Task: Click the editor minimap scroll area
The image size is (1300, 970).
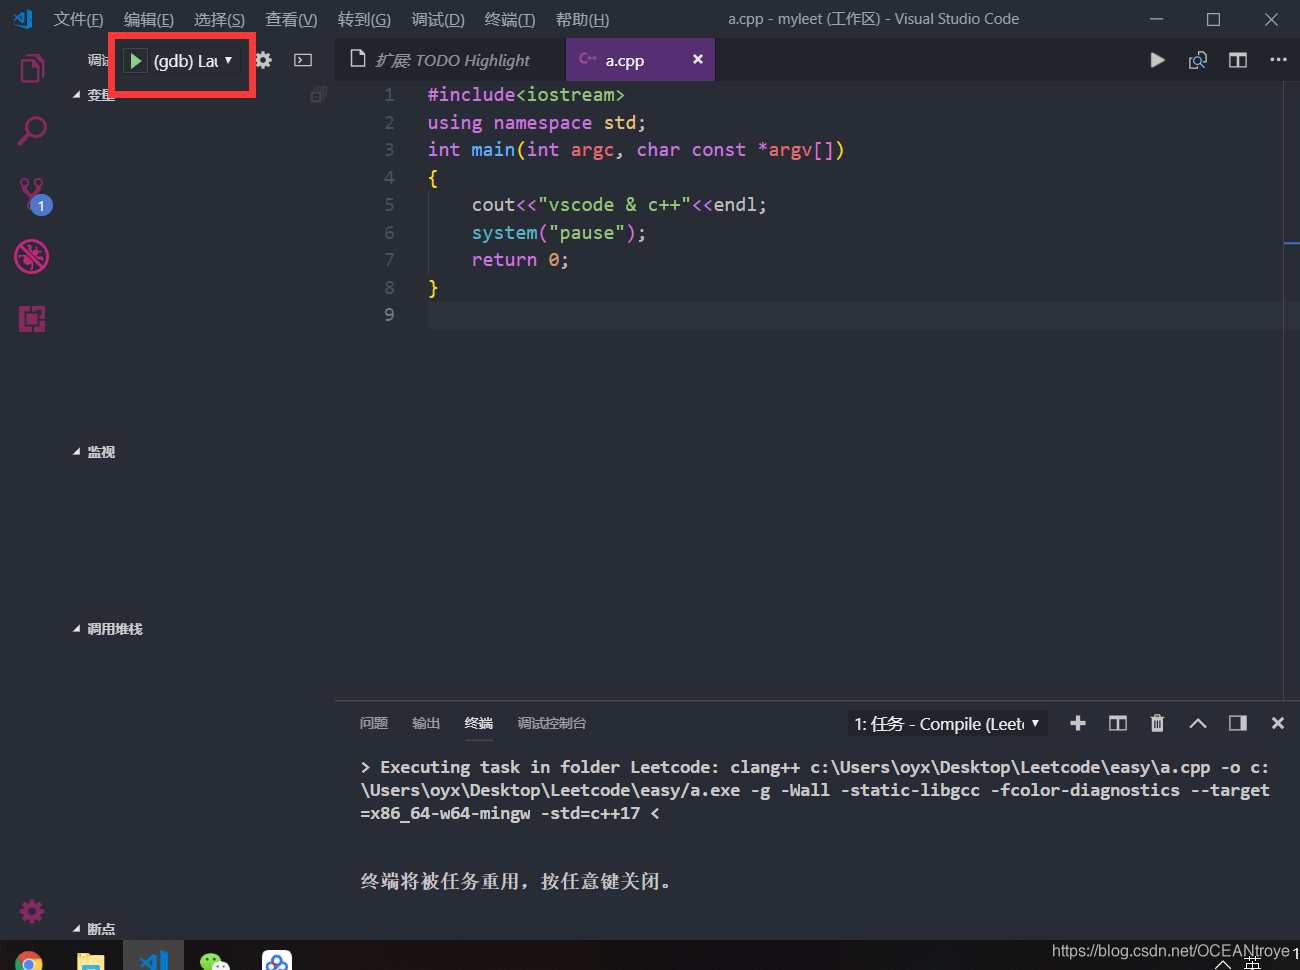Action: click(x=1291, y=390)
